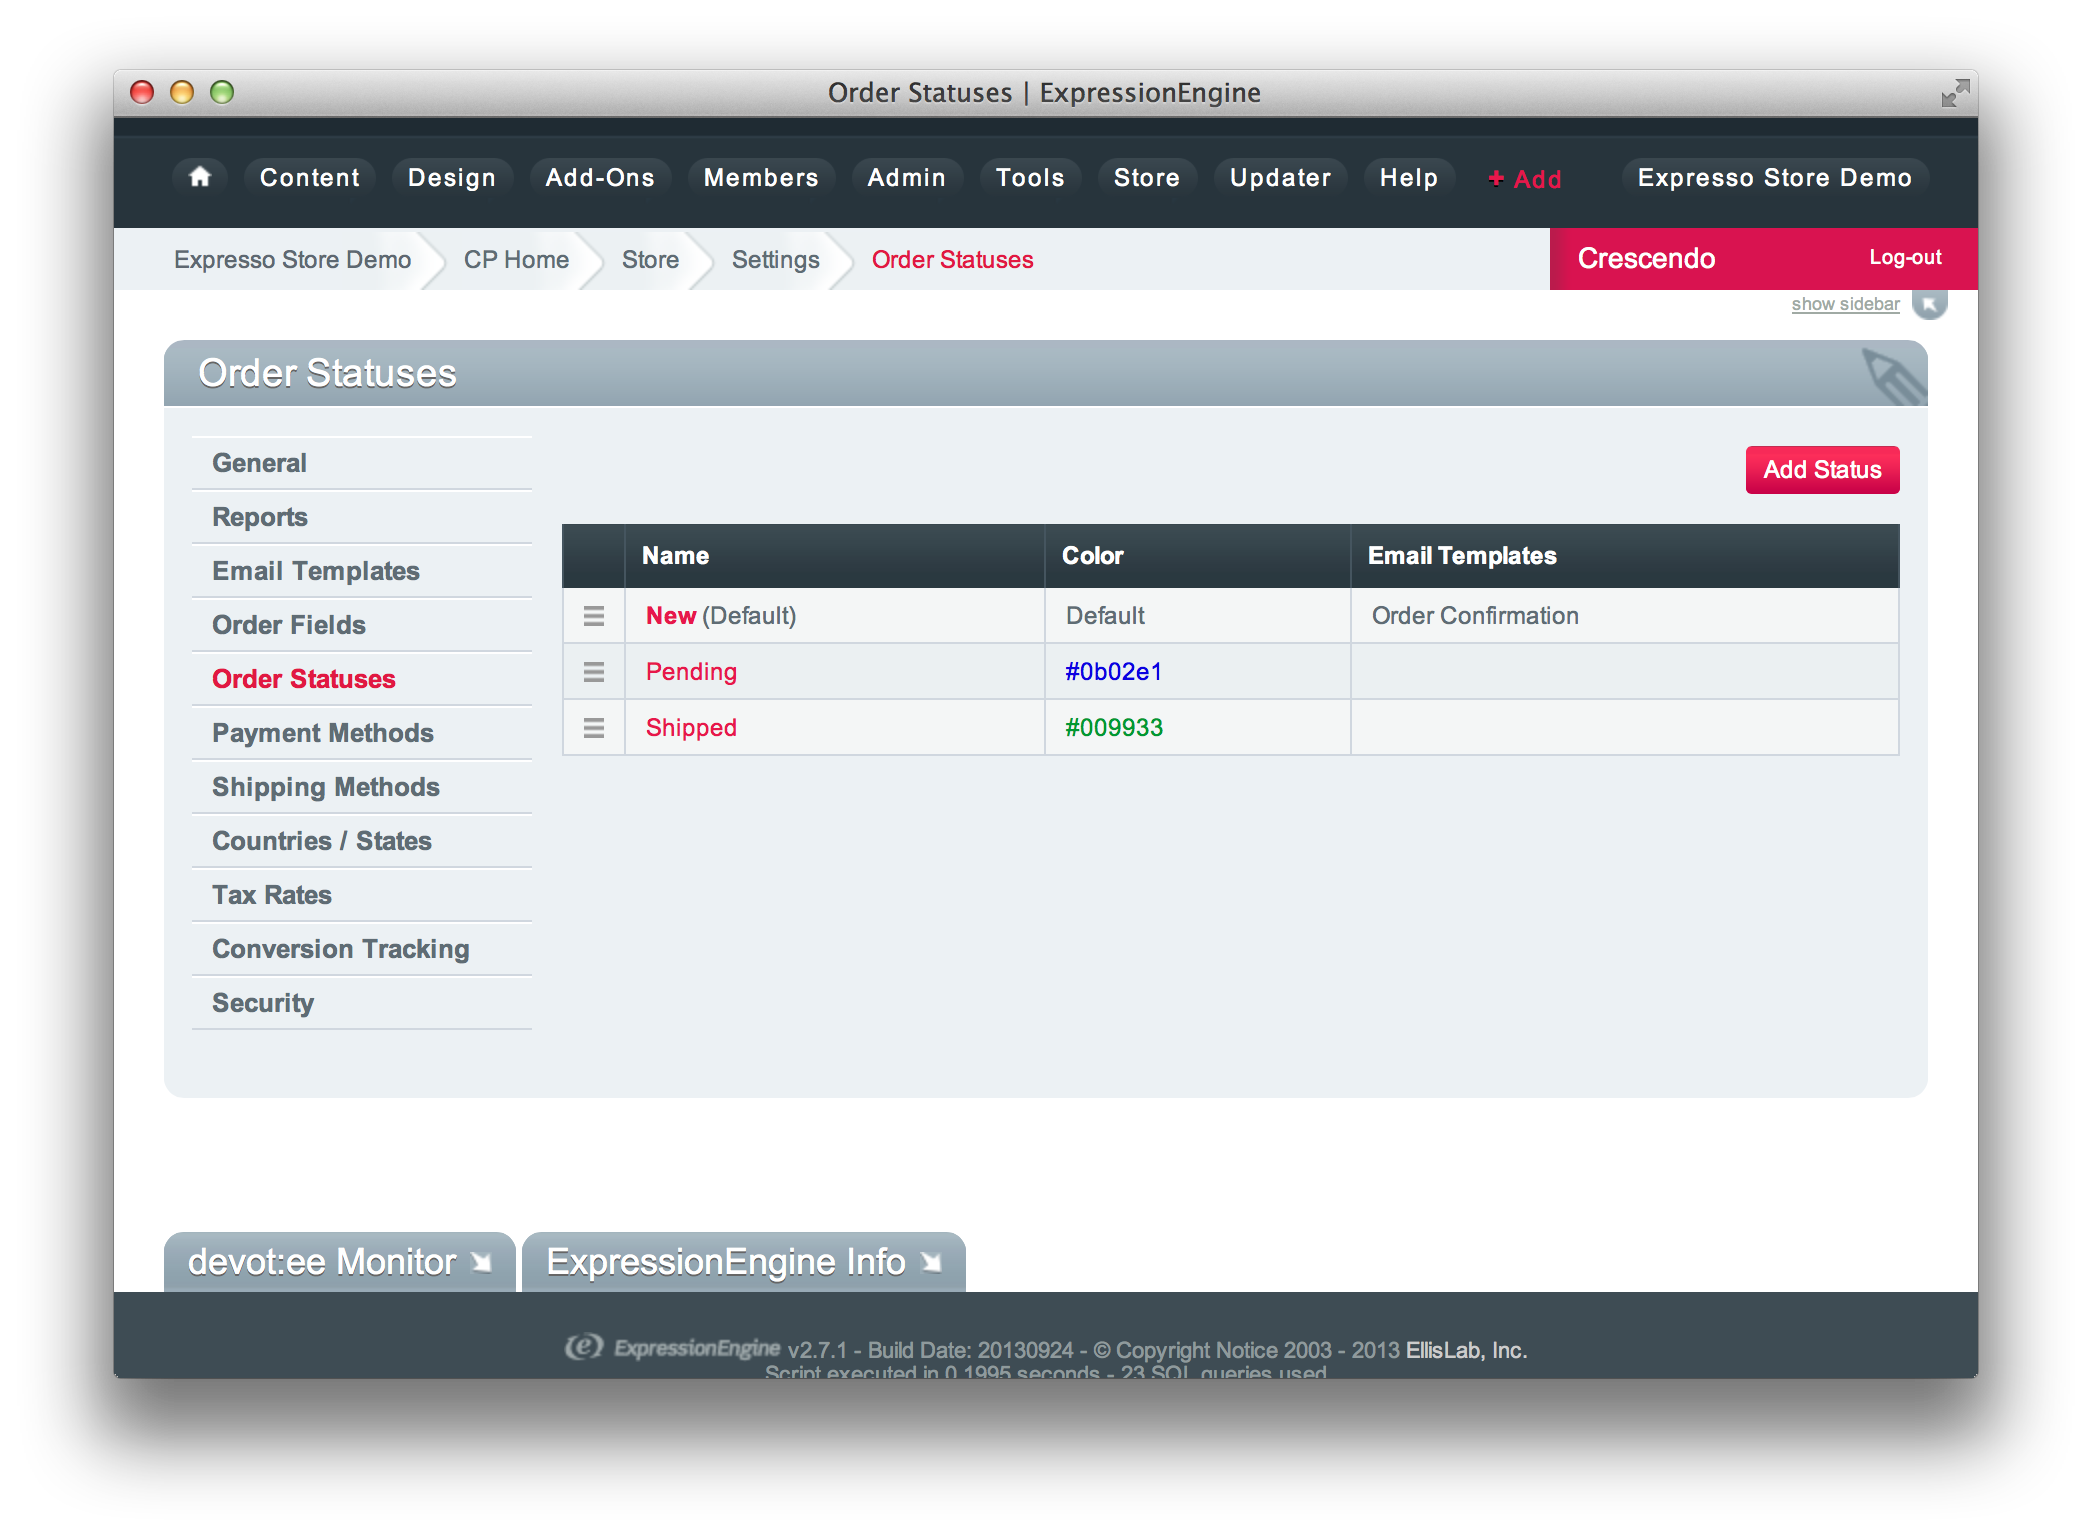
Task: Click the drag handle for the Pending row
Action: point(594,672)
